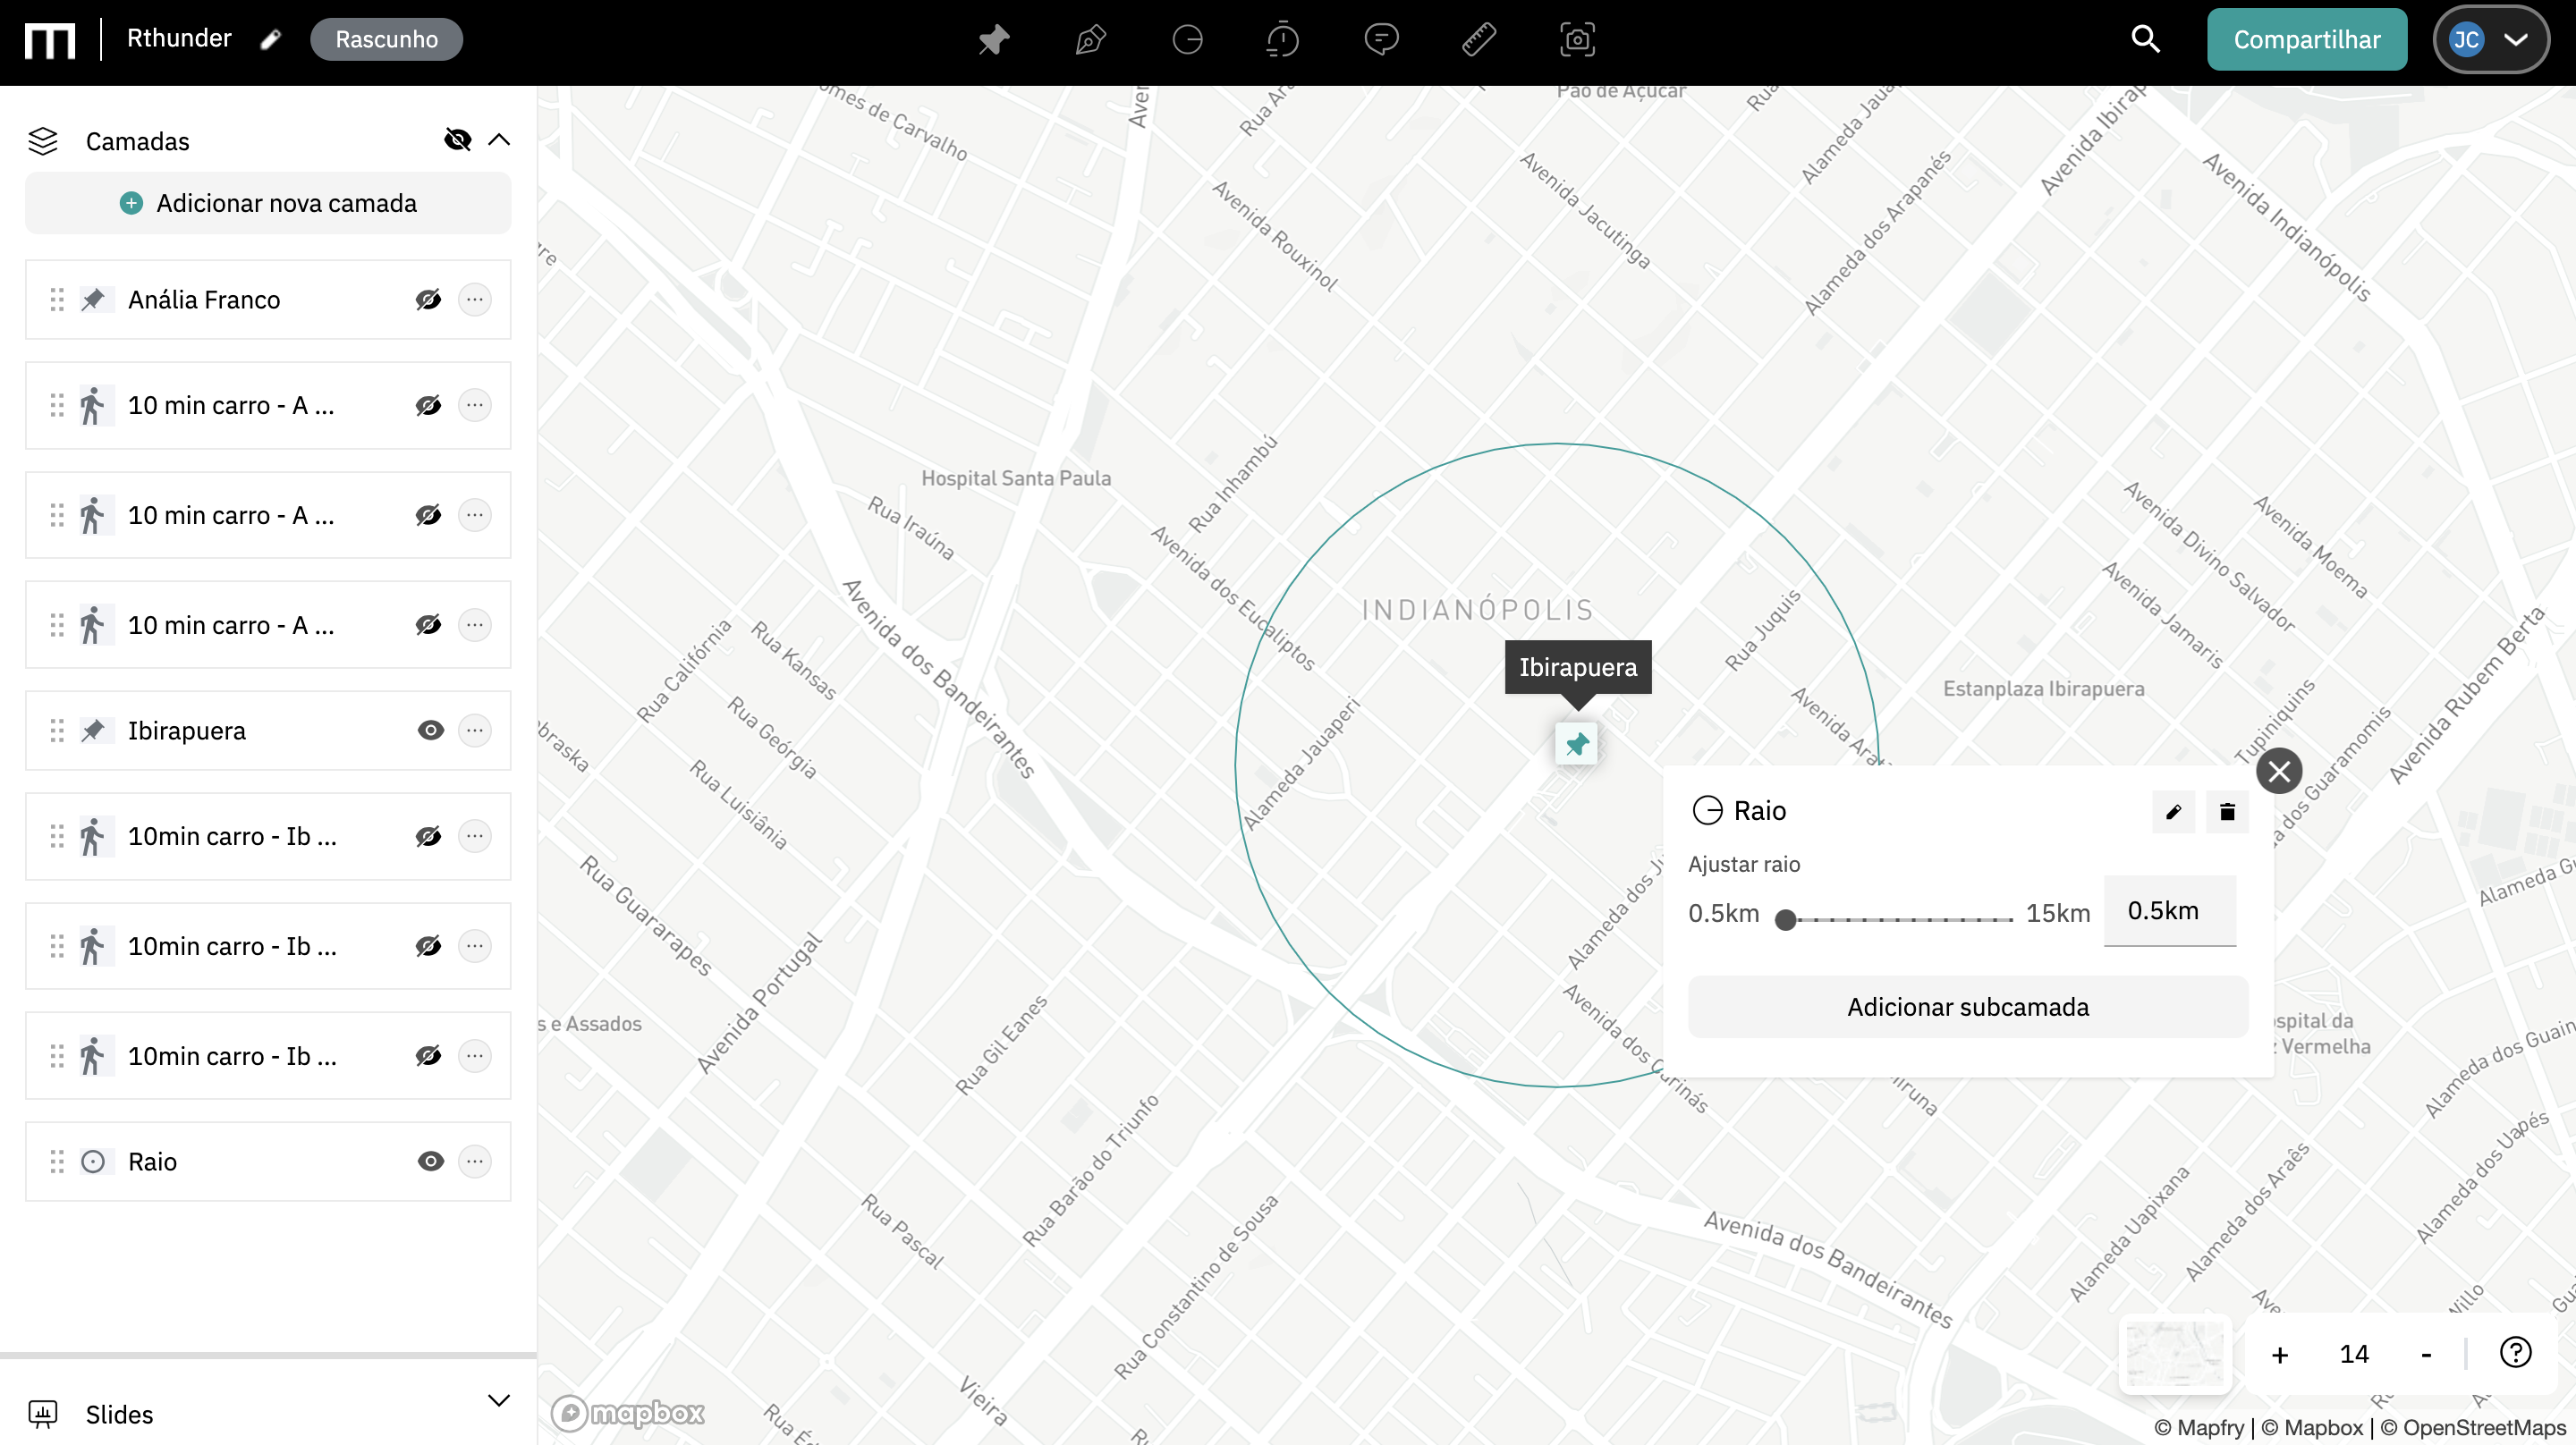Click the radius adjustment slider handle
This screenshot has width=2576, height=1445.
[1785, 919]
